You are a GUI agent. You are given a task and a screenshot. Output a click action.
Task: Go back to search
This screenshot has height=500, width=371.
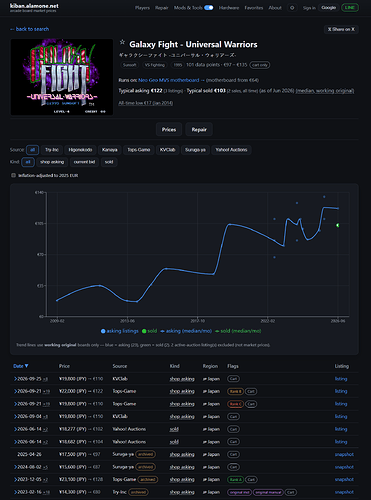pyautogui.click(x=29, y=29)
